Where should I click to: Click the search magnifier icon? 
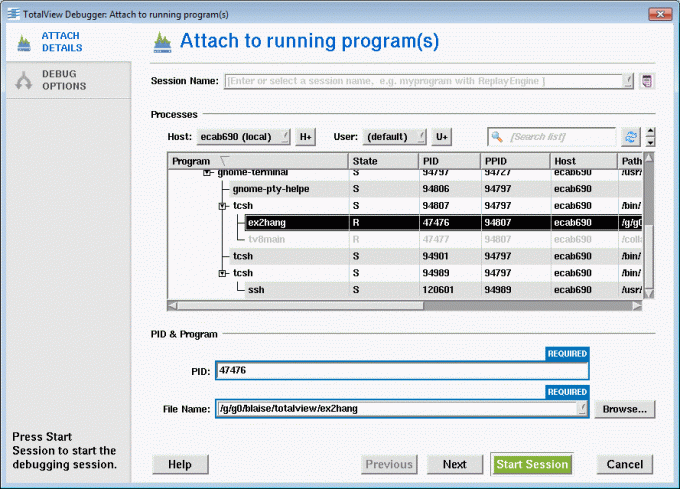(x=497, y=137)
